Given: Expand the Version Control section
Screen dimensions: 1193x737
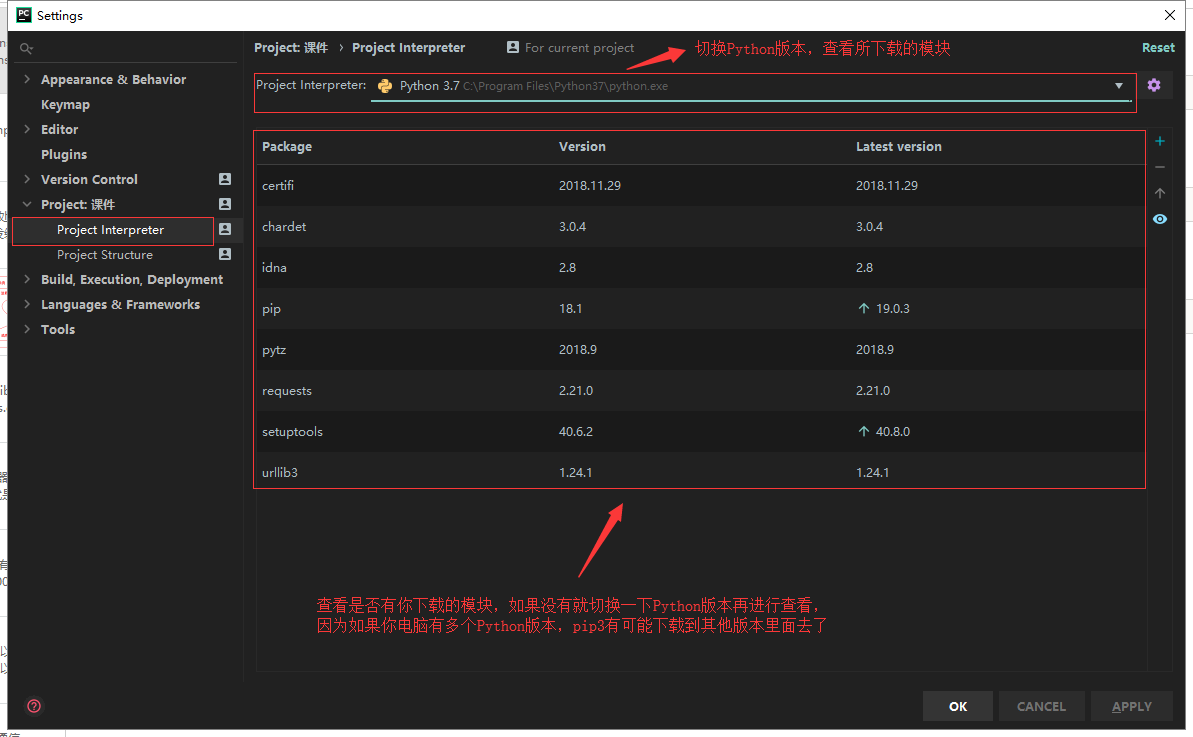Looking at the screenshot, I should click(27, 179).
